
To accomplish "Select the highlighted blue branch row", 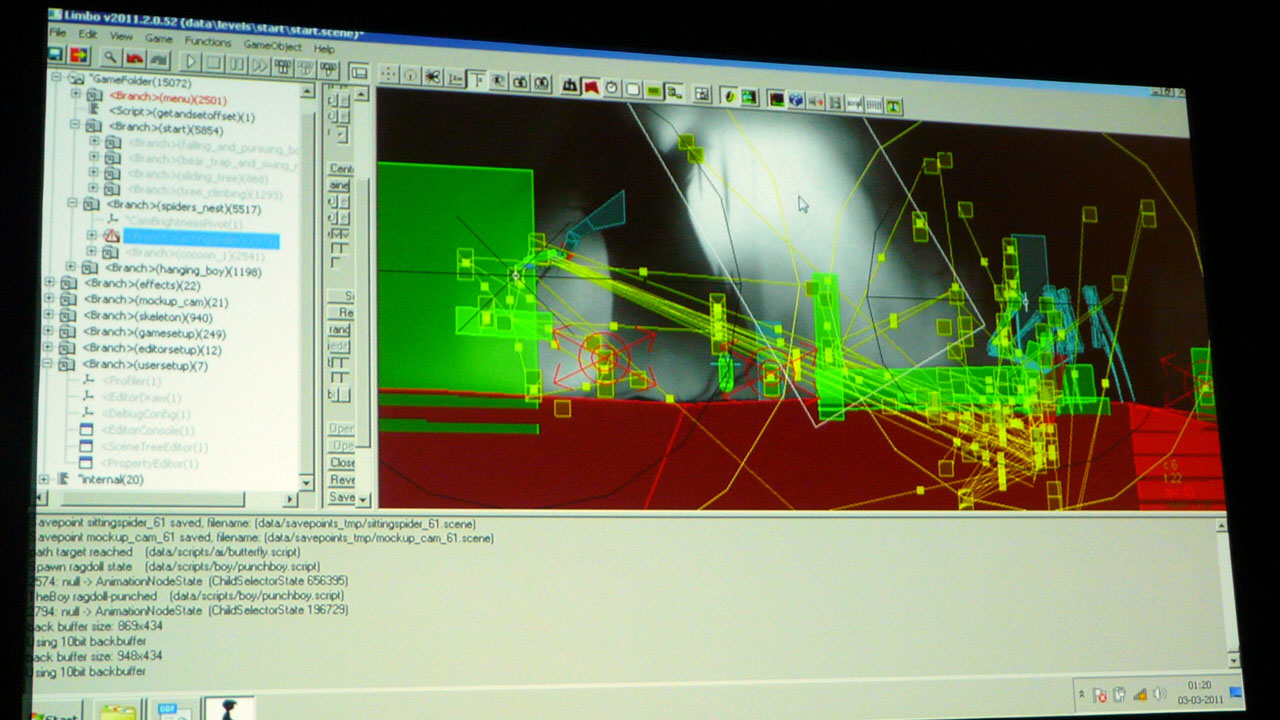I will [x=201, y=240].
